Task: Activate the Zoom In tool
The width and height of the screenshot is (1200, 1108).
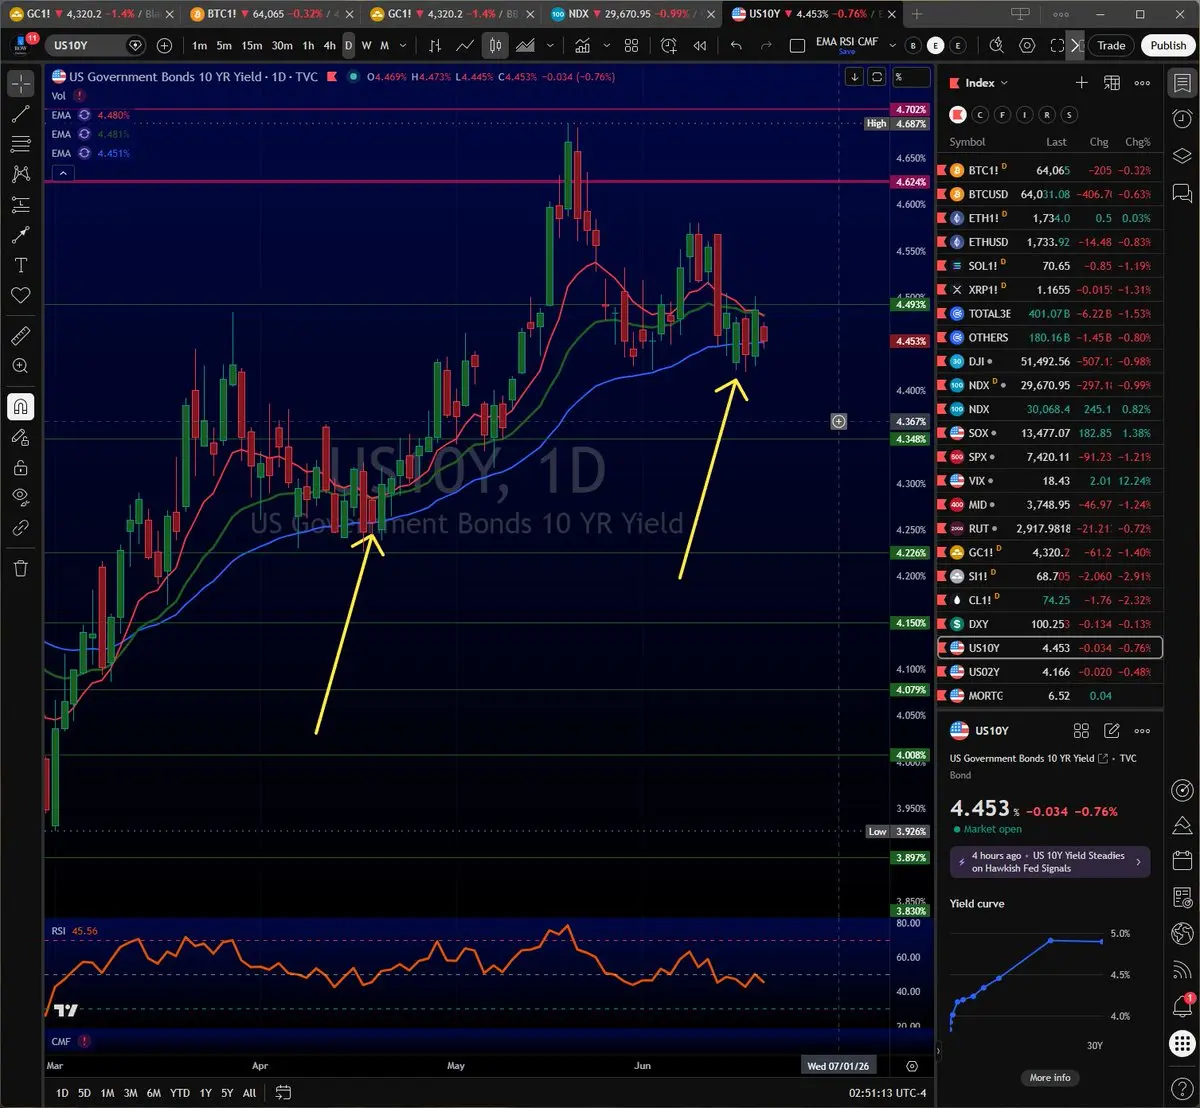Action: 21,366
